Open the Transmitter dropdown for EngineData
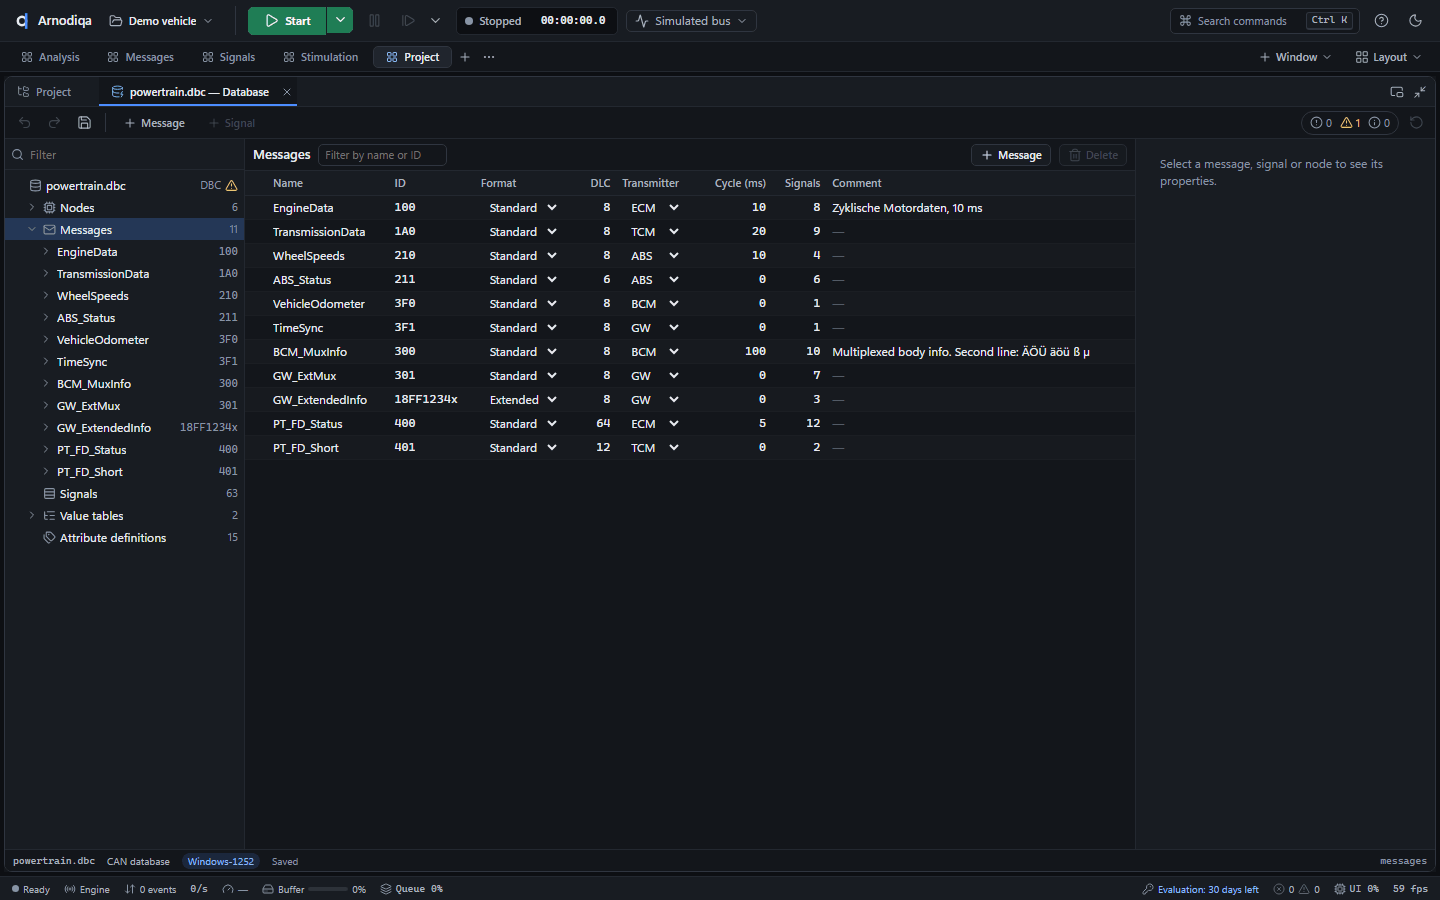The image size is (1440, 900). pos(655,208)
